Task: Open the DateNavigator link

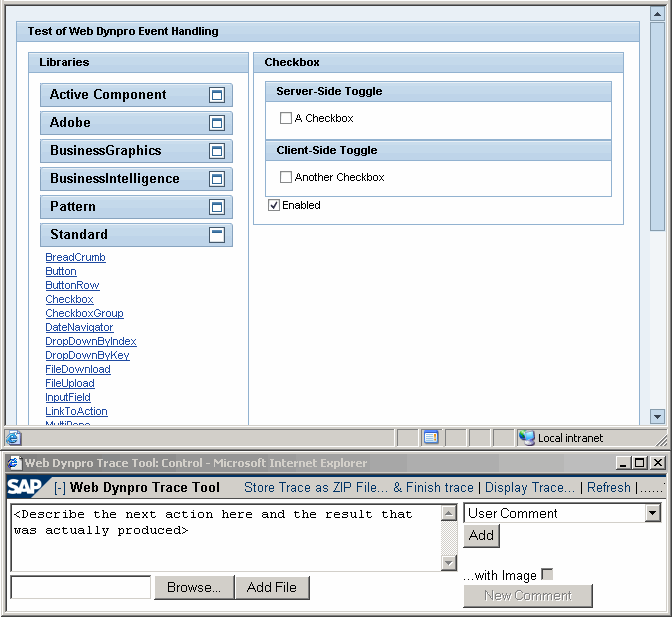Action: (79, 327)
